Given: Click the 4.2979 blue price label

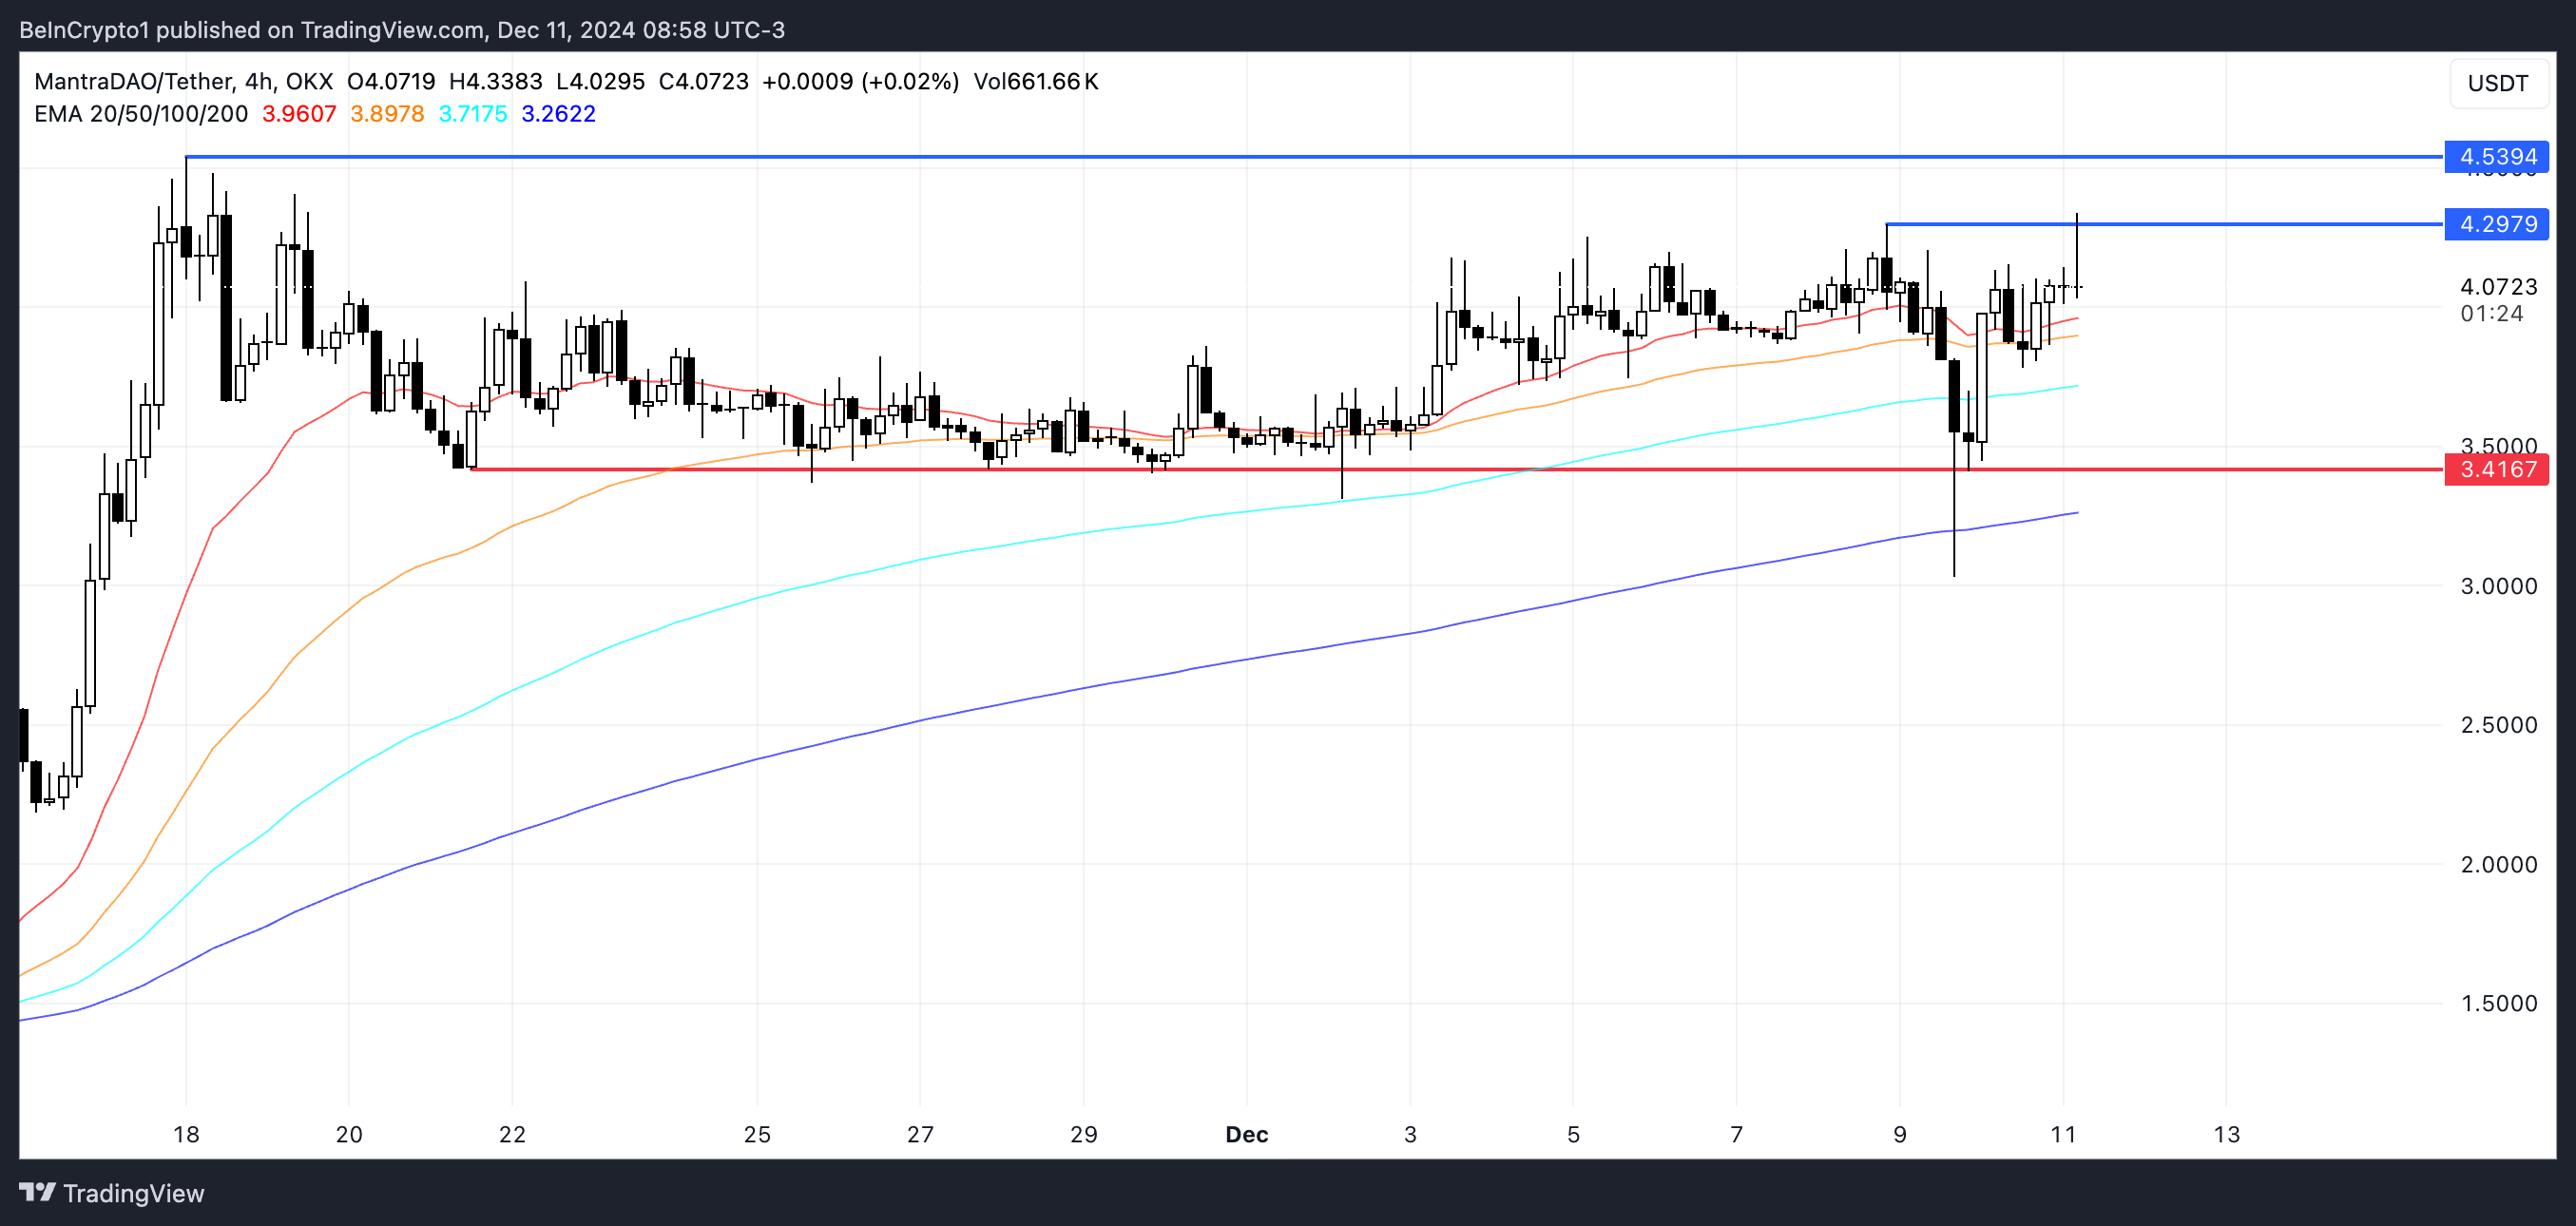Looking at the screenshot, I should click(2496, 224).
